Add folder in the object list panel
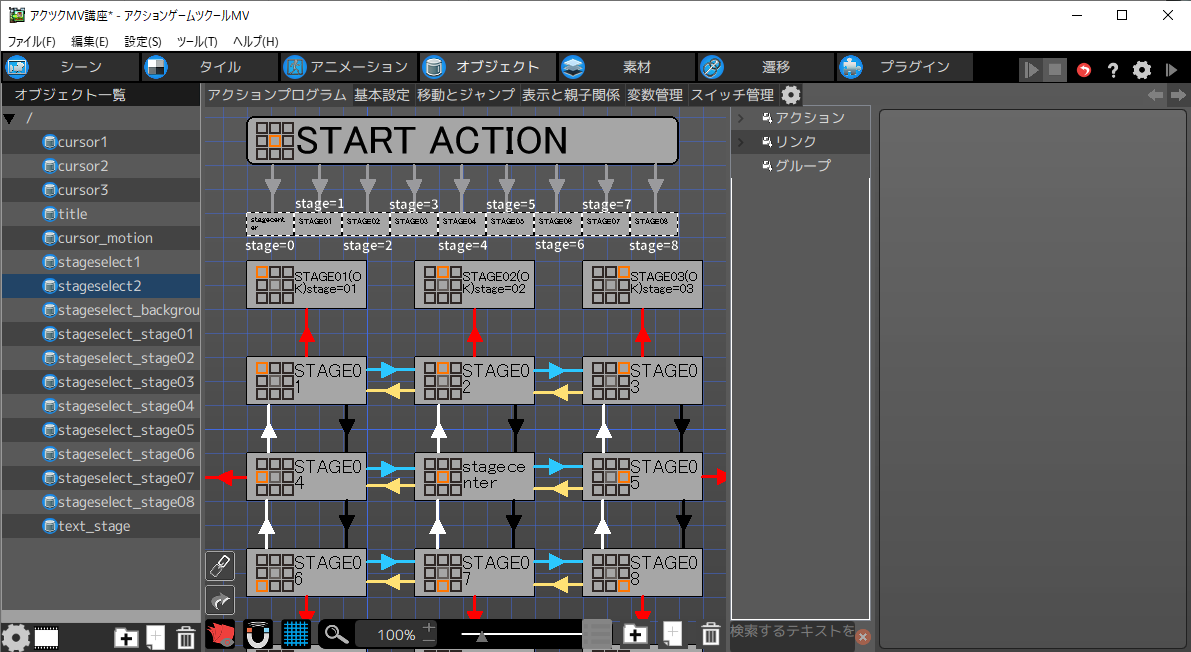Screen dimensions: 1191x652 [126, 637]
